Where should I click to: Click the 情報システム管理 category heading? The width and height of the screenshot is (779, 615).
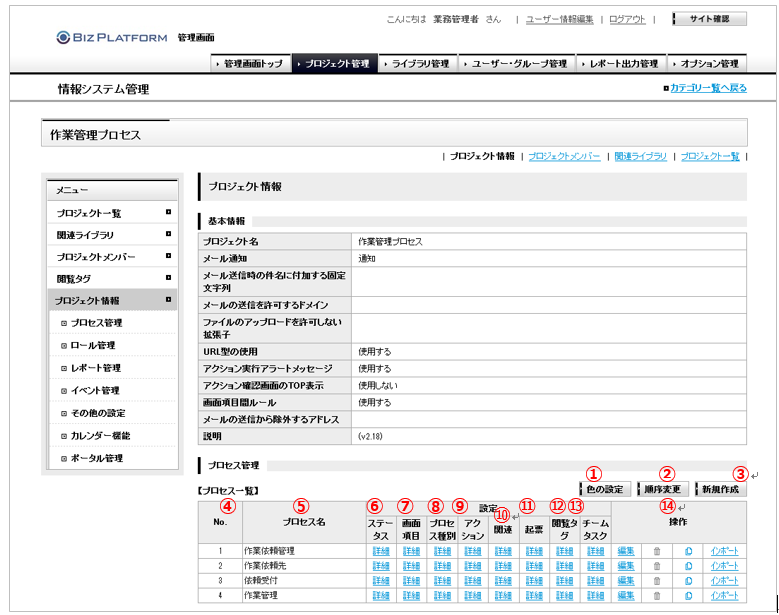click(103, 89)
